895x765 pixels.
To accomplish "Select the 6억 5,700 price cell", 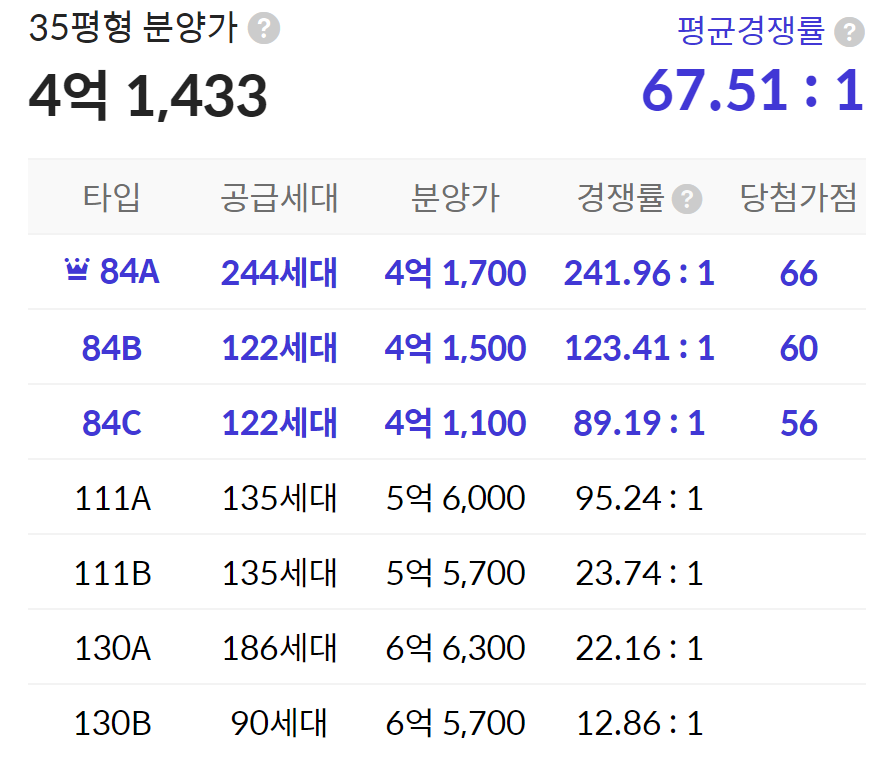I will (455, 723).
